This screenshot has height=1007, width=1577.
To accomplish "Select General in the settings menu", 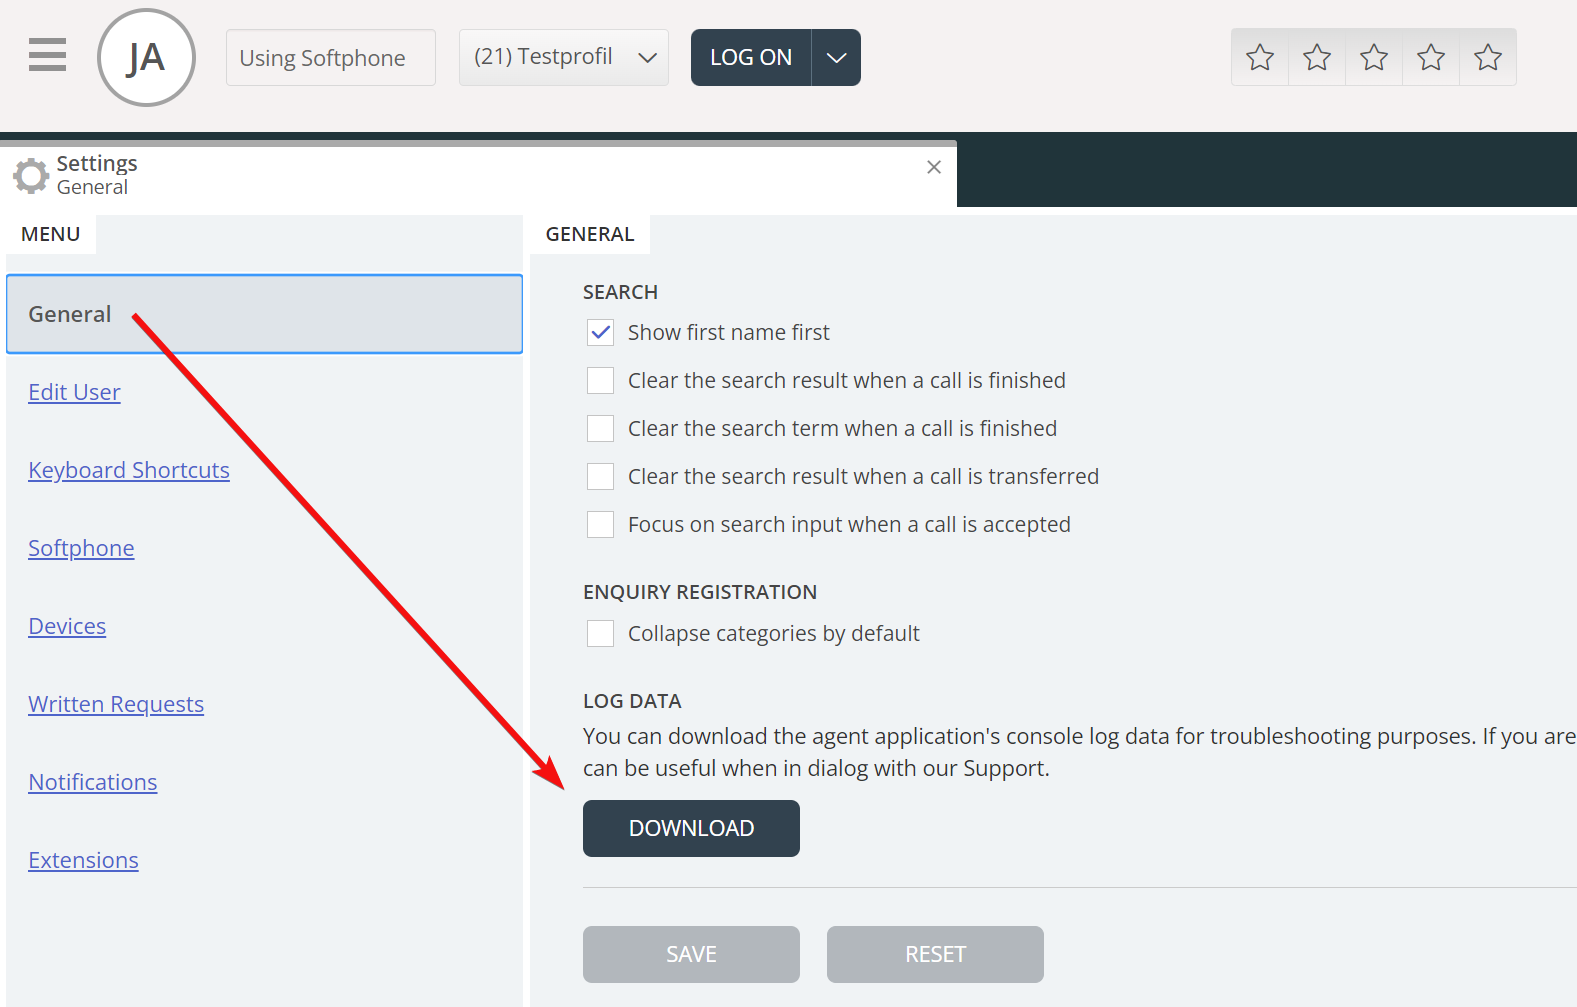I will coord(264,314).
